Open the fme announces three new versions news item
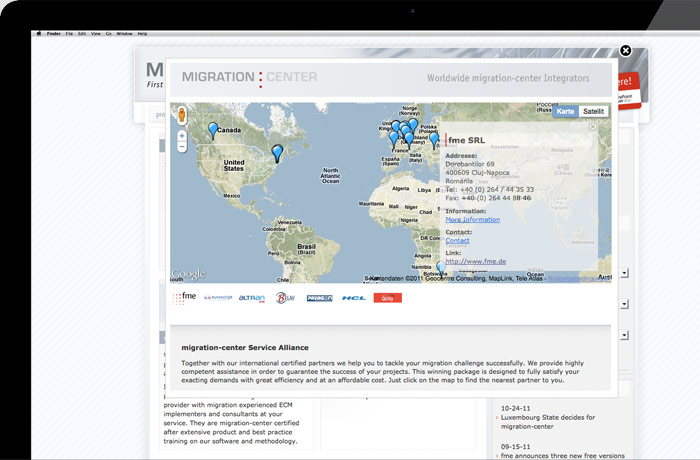Screen dimensions: 700x460 562,456
